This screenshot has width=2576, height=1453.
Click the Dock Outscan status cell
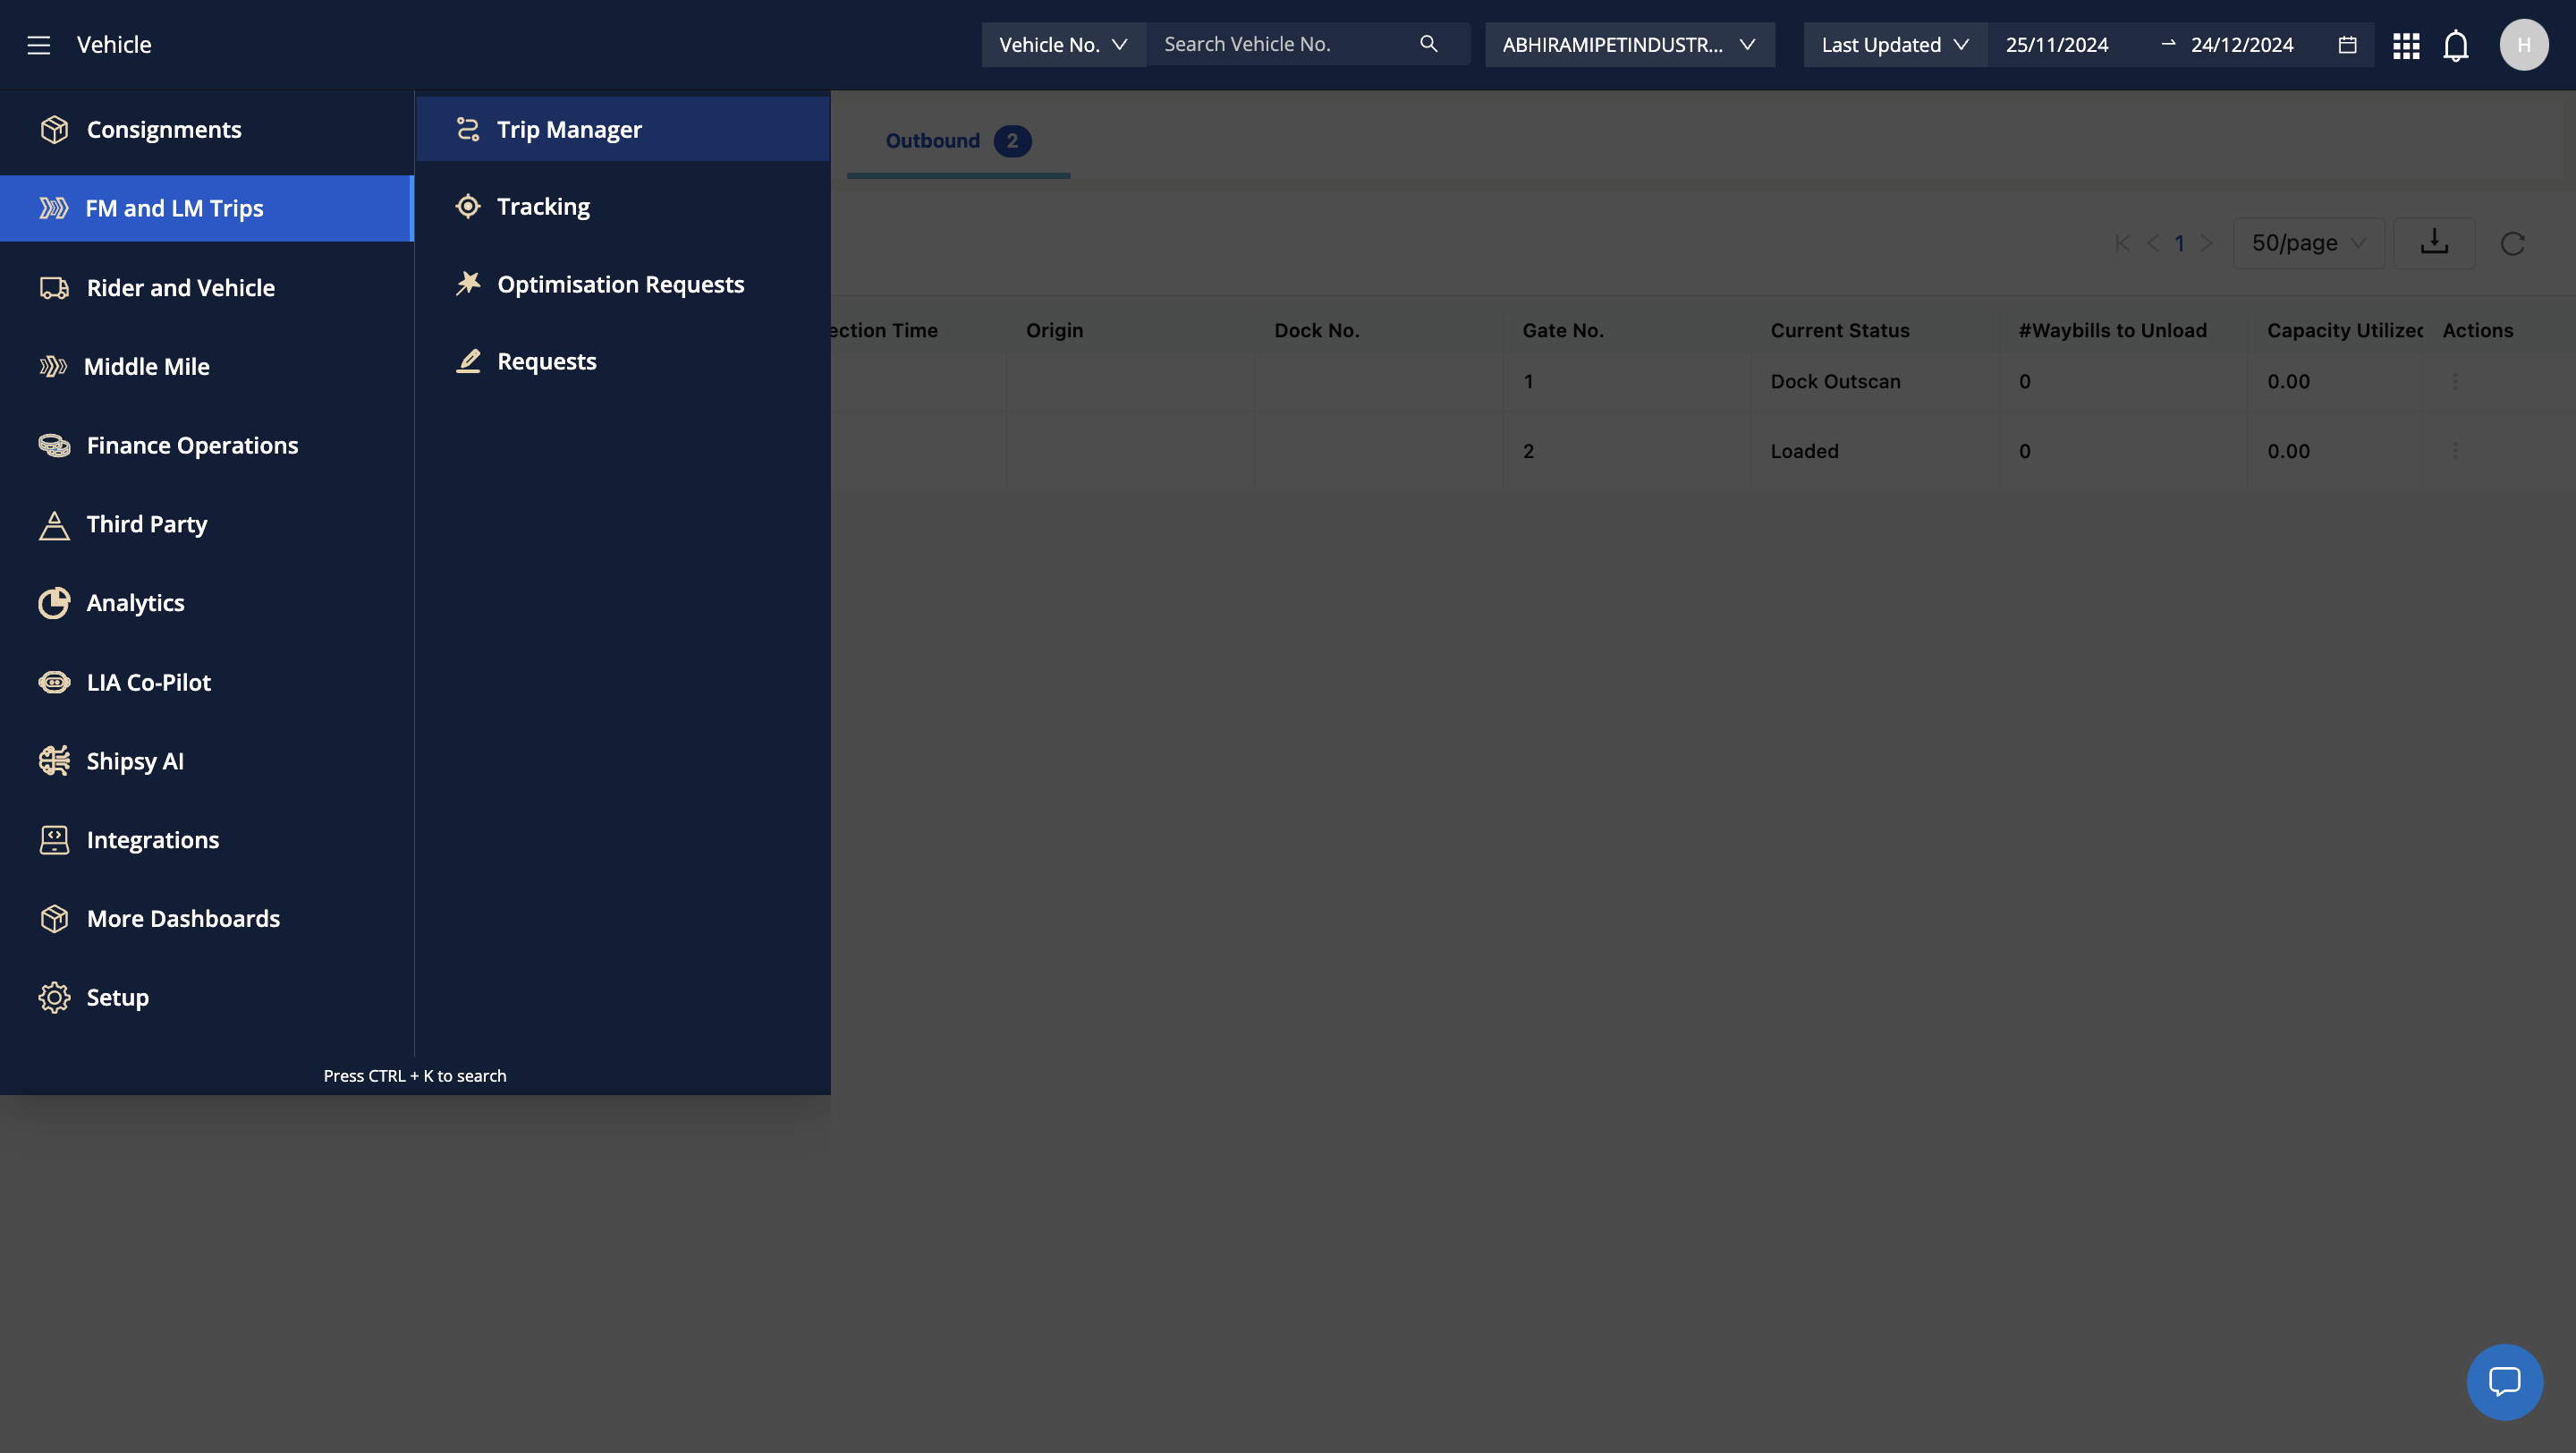[1835, 381]
